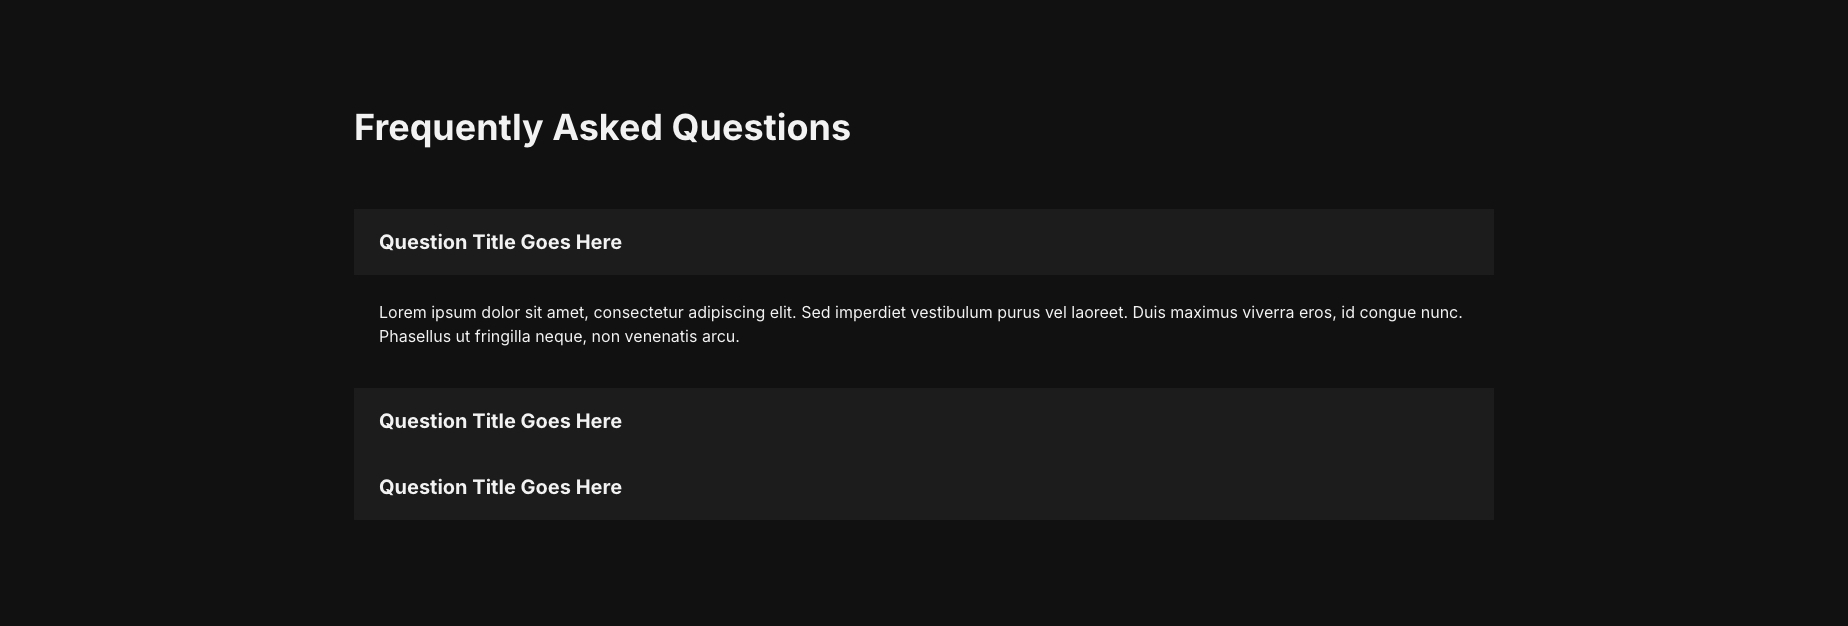Click the first question's title text

tap(500, 242)
